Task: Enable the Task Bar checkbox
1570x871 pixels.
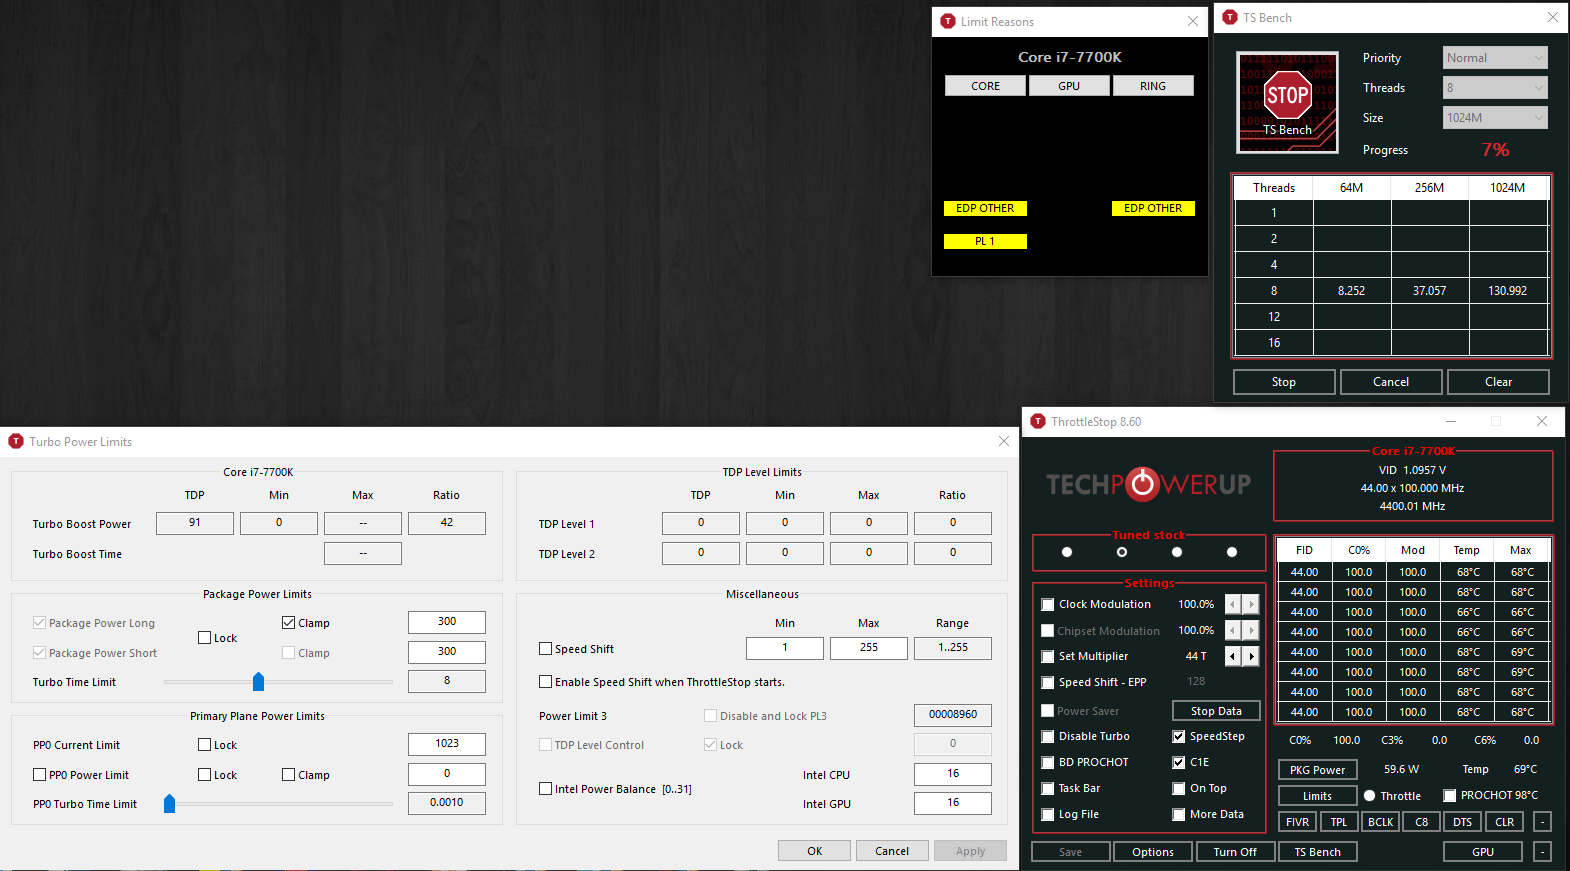Action: point(1048,788)
